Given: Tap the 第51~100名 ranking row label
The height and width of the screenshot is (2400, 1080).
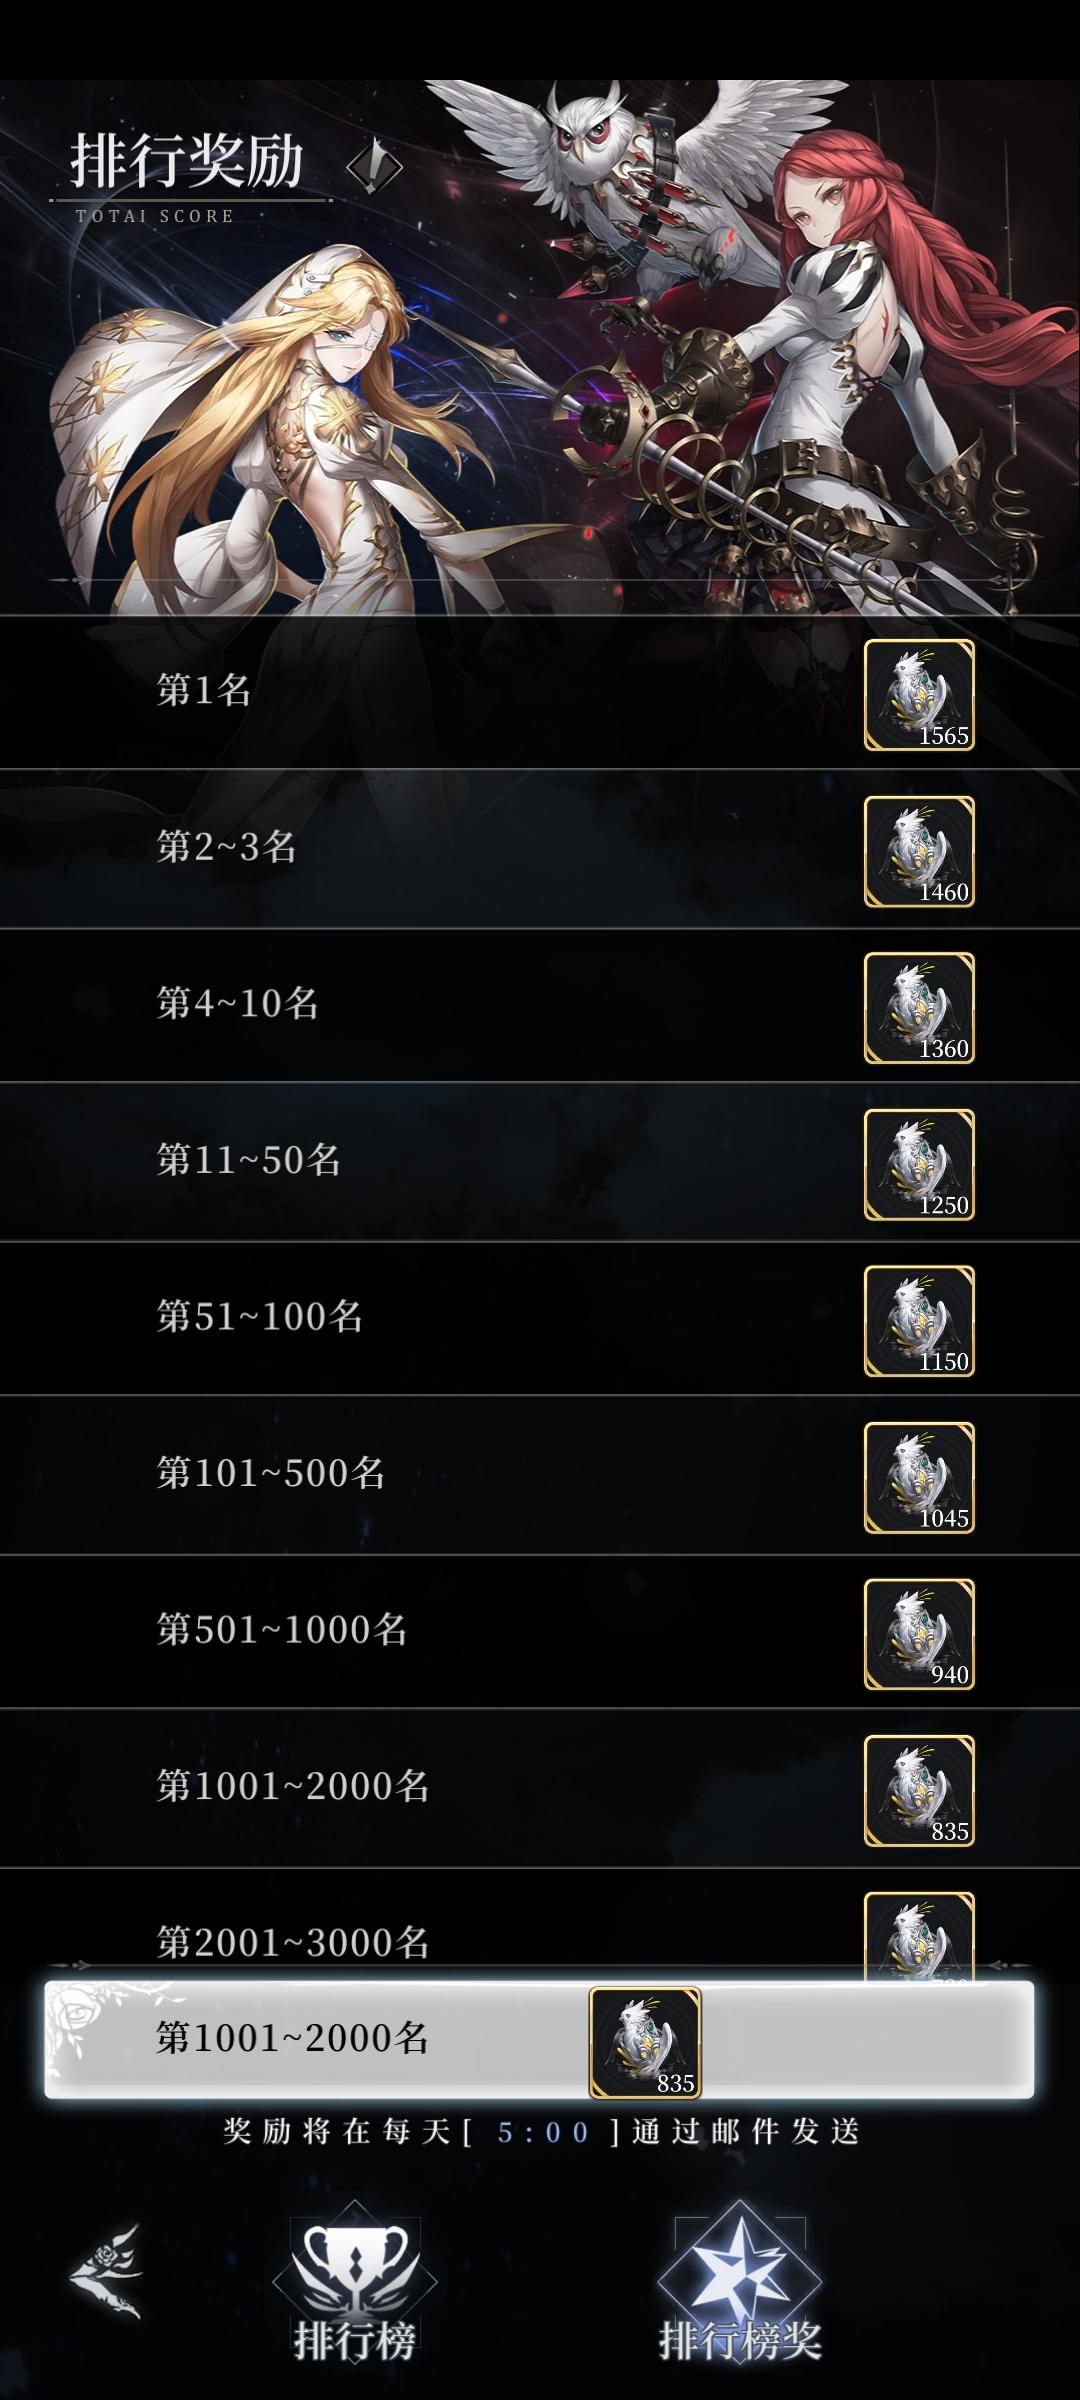Looking at the screenshot, I should click(x=259, y=1316).
